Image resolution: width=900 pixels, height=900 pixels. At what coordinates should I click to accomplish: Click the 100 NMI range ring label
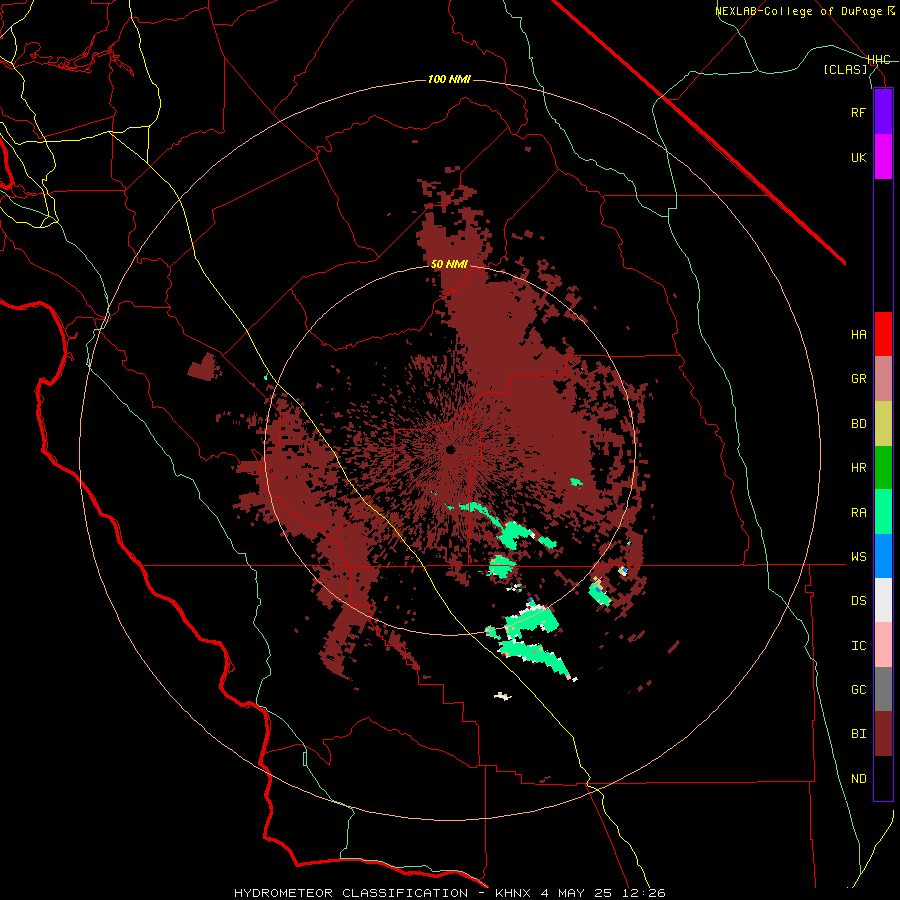pyautogui.click(x=449, y=79)
